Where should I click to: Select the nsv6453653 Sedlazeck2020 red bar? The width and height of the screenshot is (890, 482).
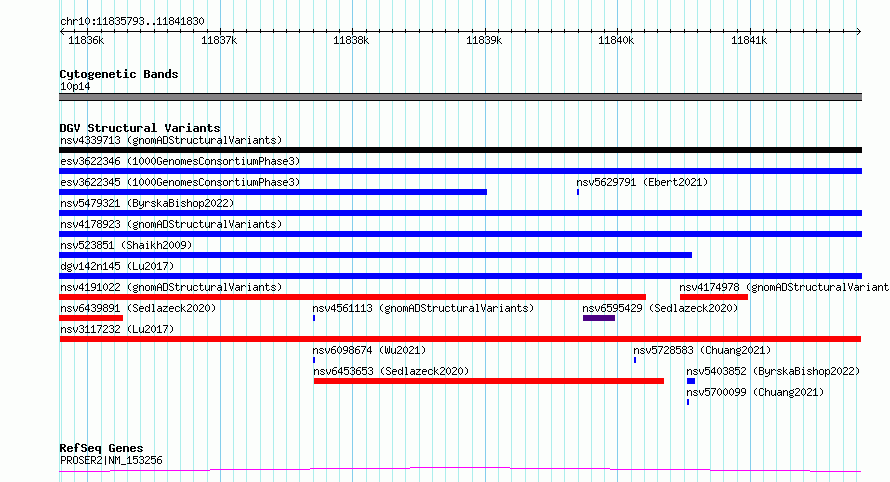(489, 381)
